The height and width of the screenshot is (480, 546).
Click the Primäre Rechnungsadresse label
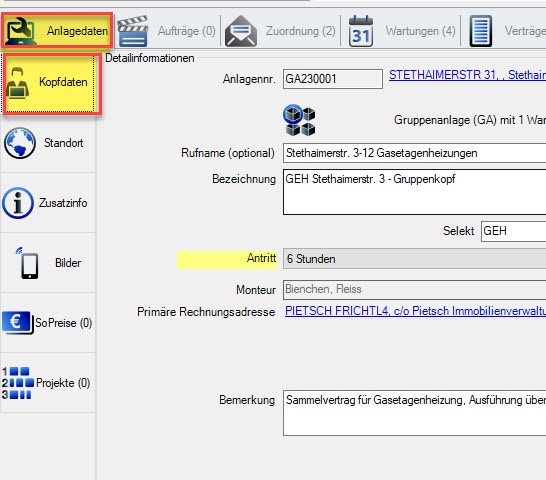[206, 312]
